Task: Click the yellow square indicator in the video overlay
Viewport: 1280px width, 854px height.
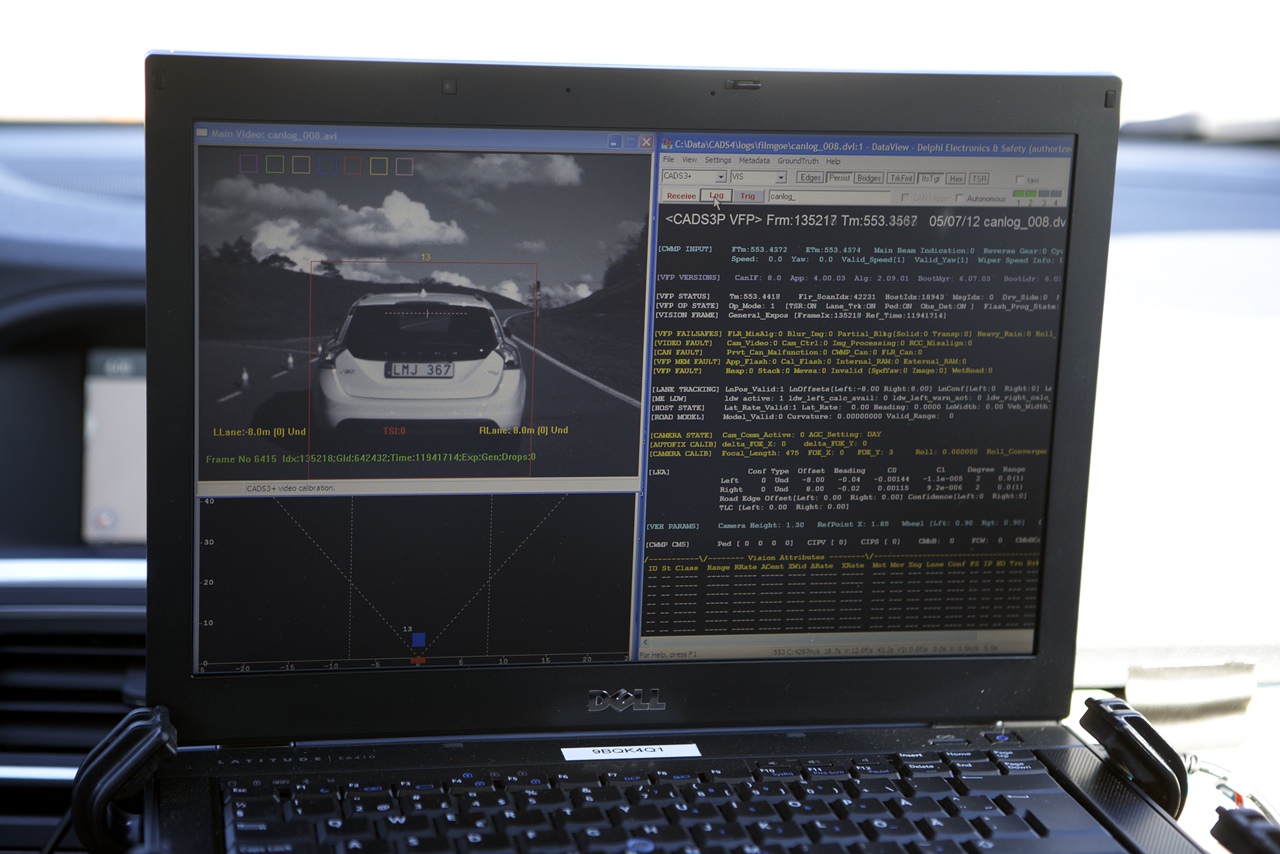Action: (x=379, y=166)
